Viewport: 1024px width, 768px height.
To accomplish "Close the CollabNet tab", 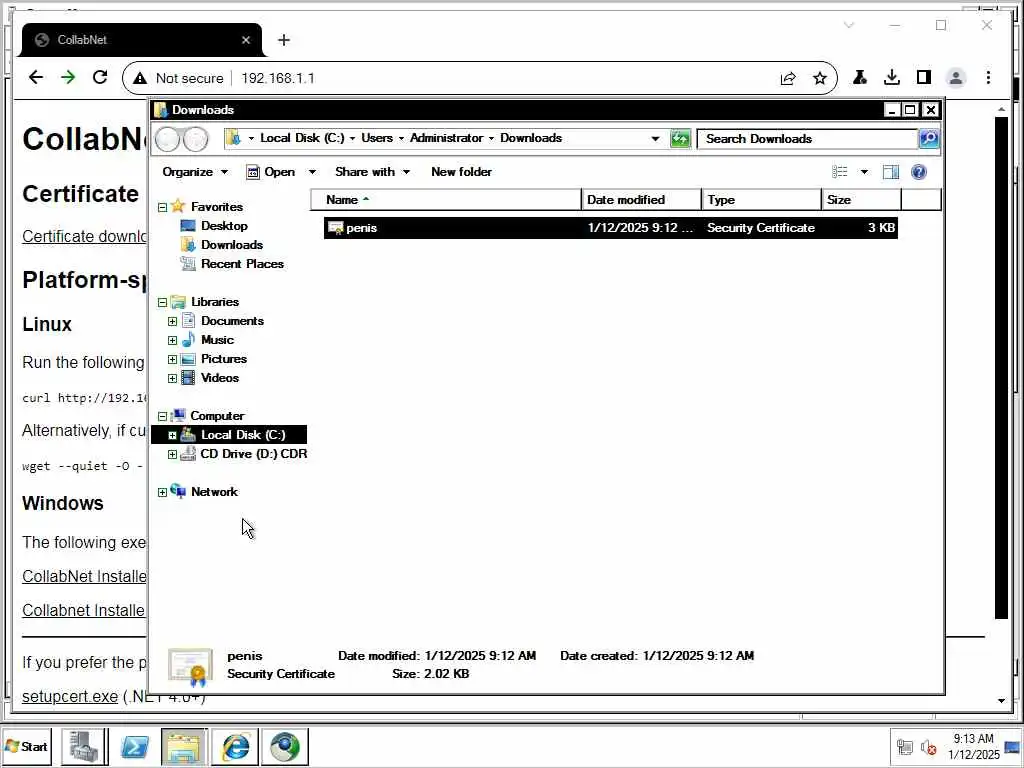I will coord(246,40).
